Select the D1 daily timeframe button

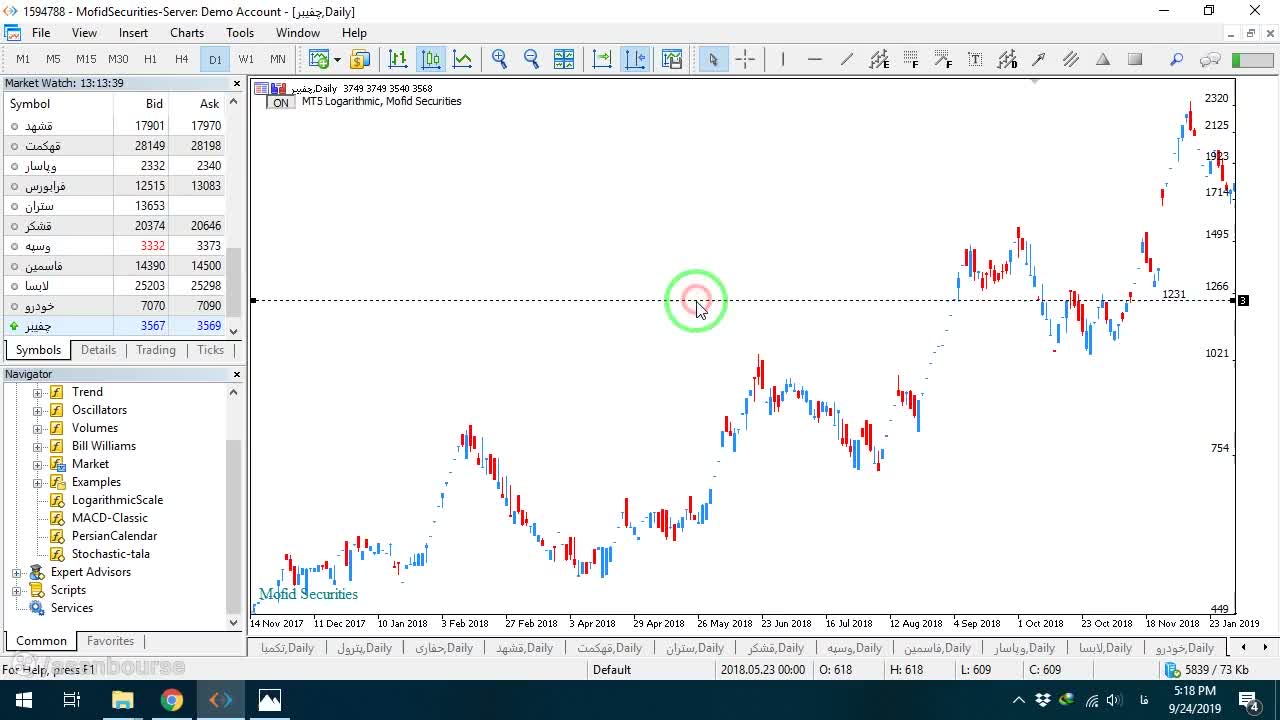click(x=215, y=59)
